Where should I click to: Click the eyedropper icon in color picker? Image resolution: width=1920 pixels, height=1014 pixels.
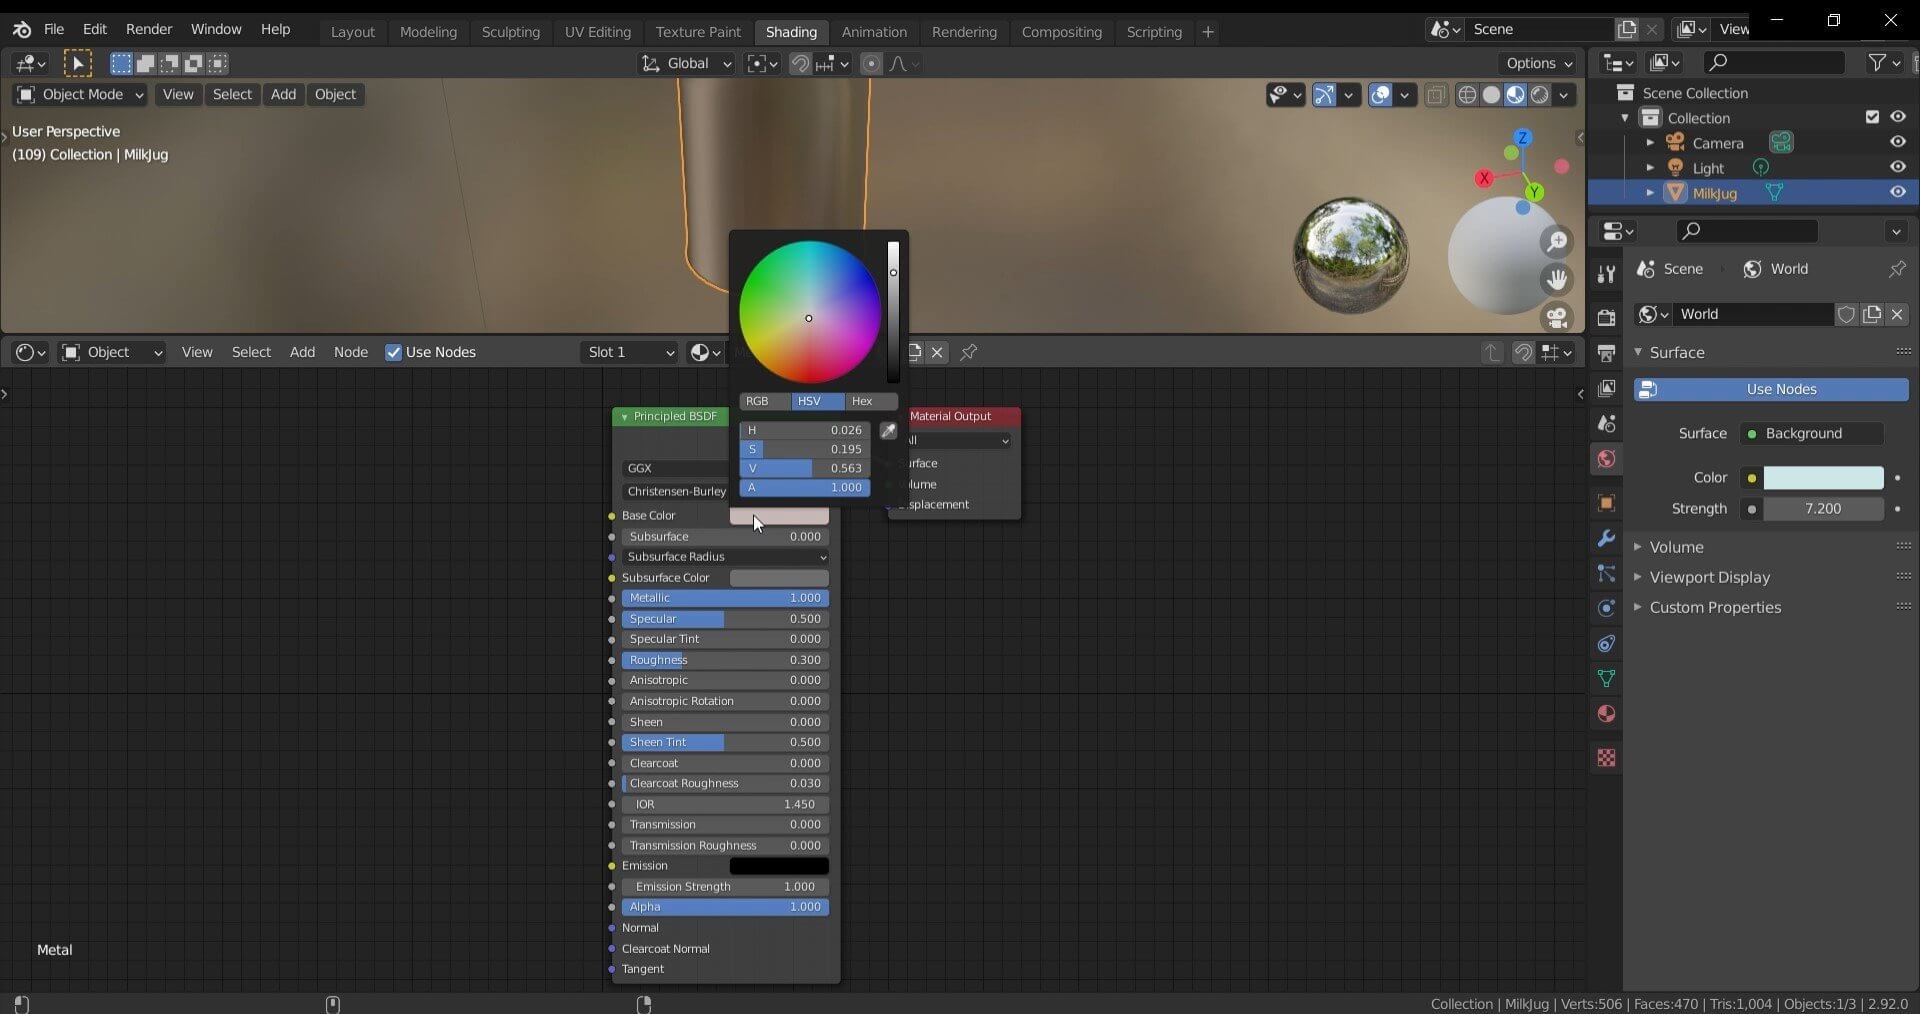pyautogui.click(x=888, y=431)
